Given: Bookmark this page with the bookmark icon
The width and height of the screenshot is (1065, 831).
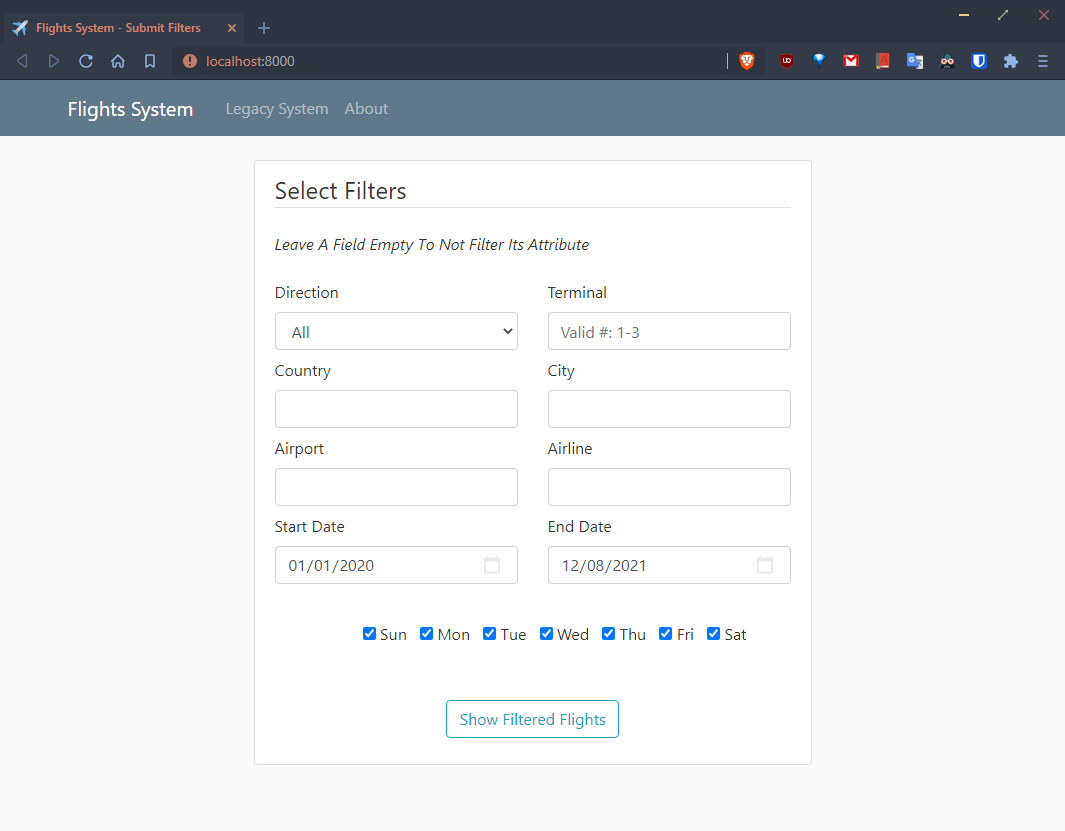Looking at the screenshot, I should click(150, 61).
